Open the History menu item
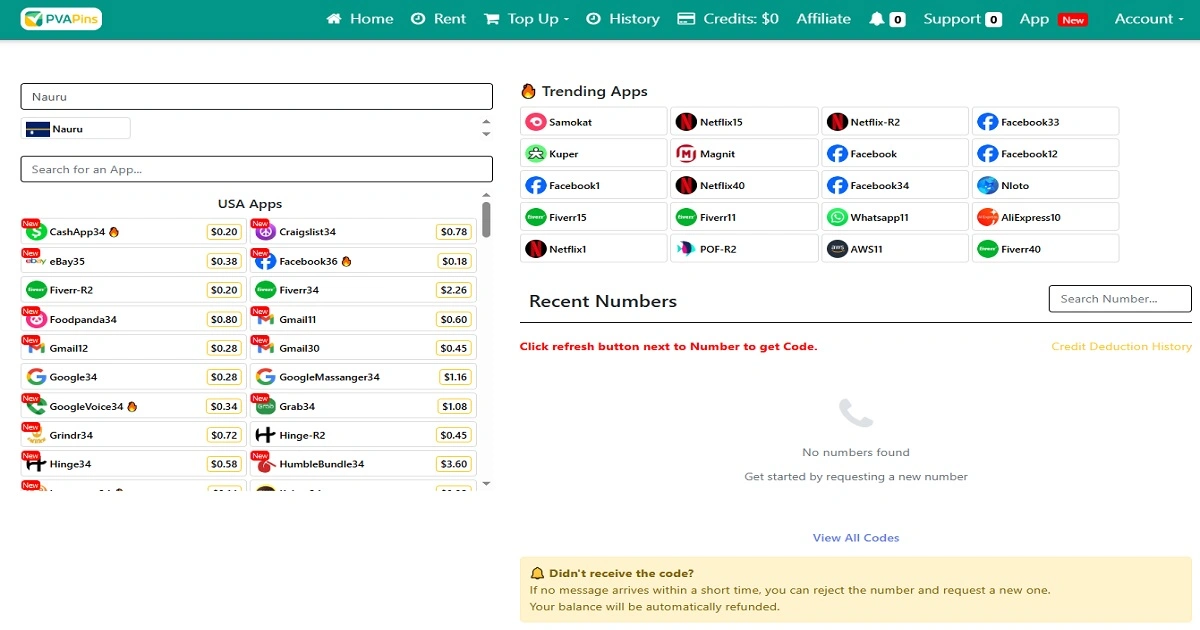1200x630 pixels. click(622, 19)
